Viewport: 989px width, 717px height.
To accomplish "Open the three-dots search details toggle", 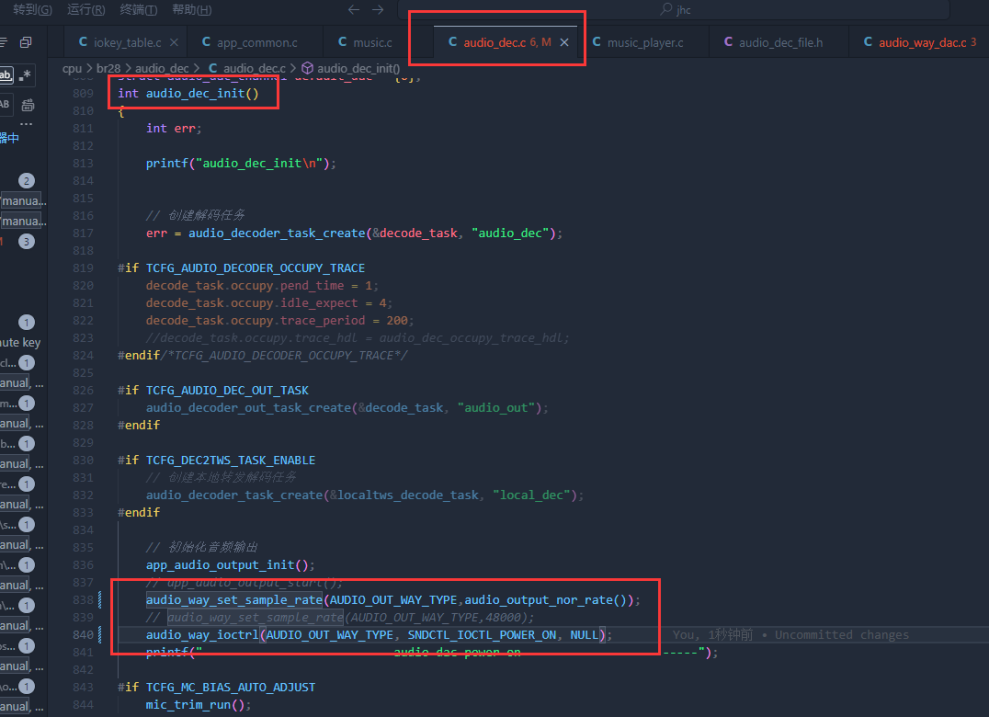I will [x=26, y=124].
